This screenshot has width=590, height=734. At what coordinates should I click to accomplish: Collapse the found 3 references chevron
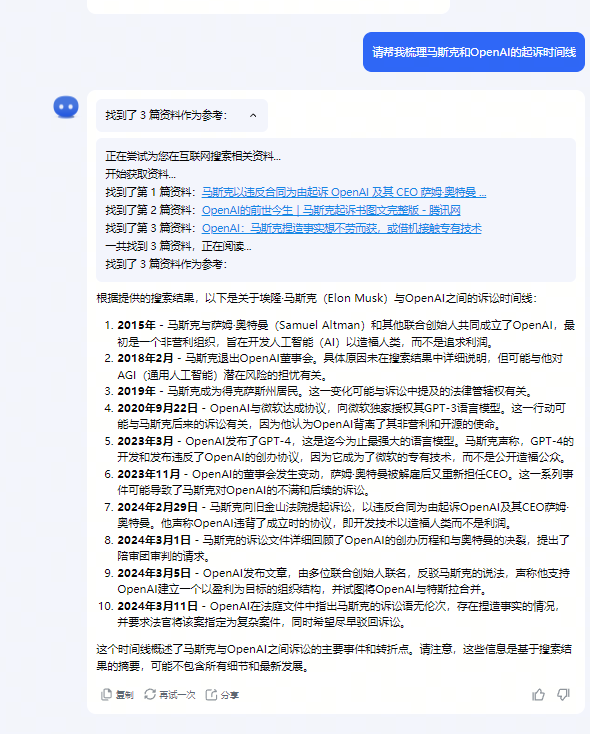[x=253, y=115]
